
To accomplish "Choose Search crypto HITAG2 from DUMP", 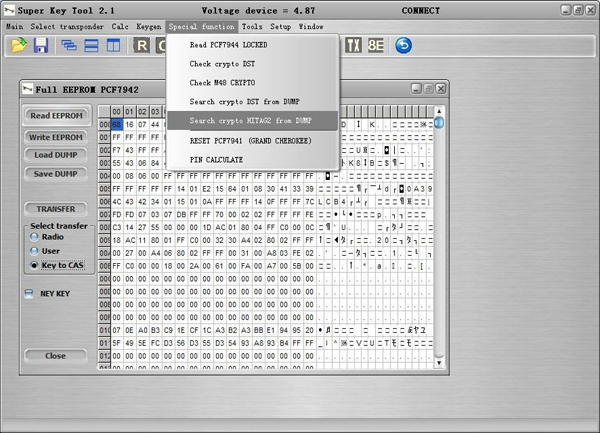I will (250, 121).
